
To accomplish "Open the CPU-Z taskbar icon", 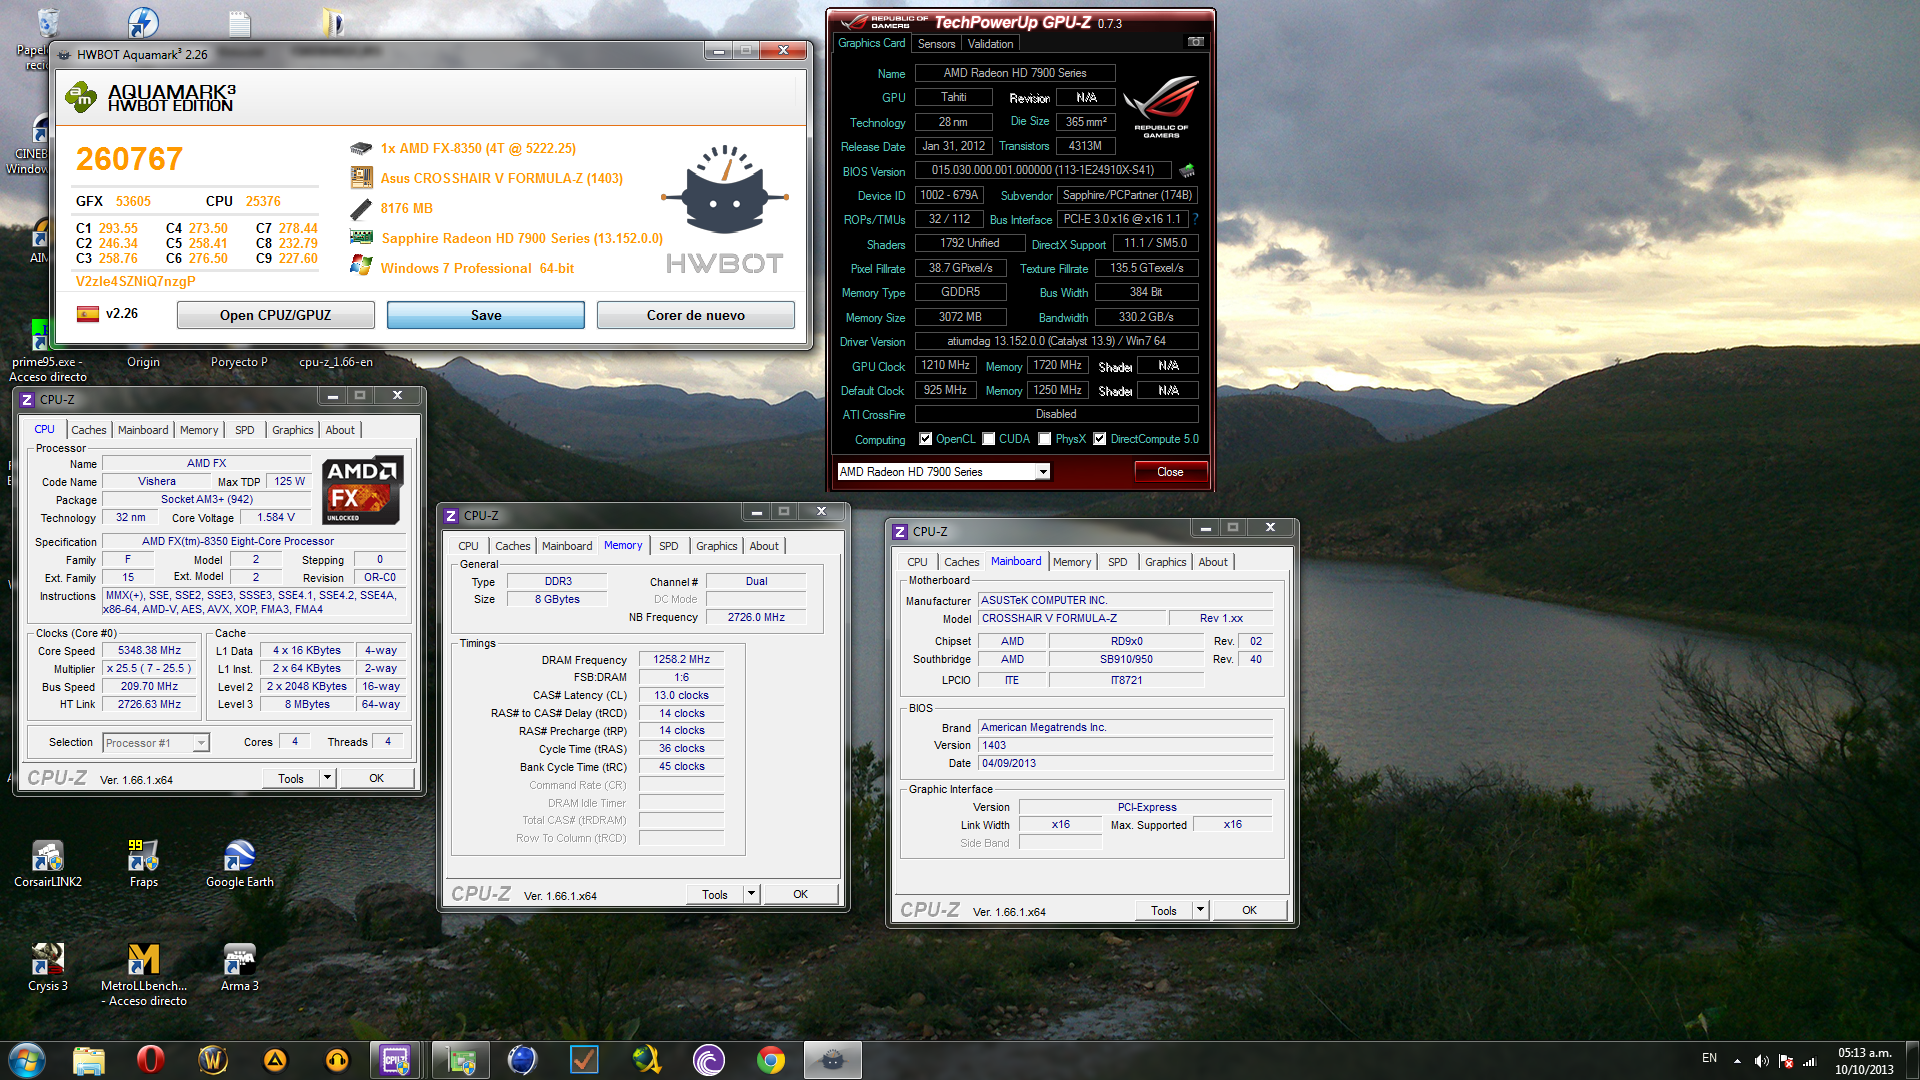I will coord(396,1060).
